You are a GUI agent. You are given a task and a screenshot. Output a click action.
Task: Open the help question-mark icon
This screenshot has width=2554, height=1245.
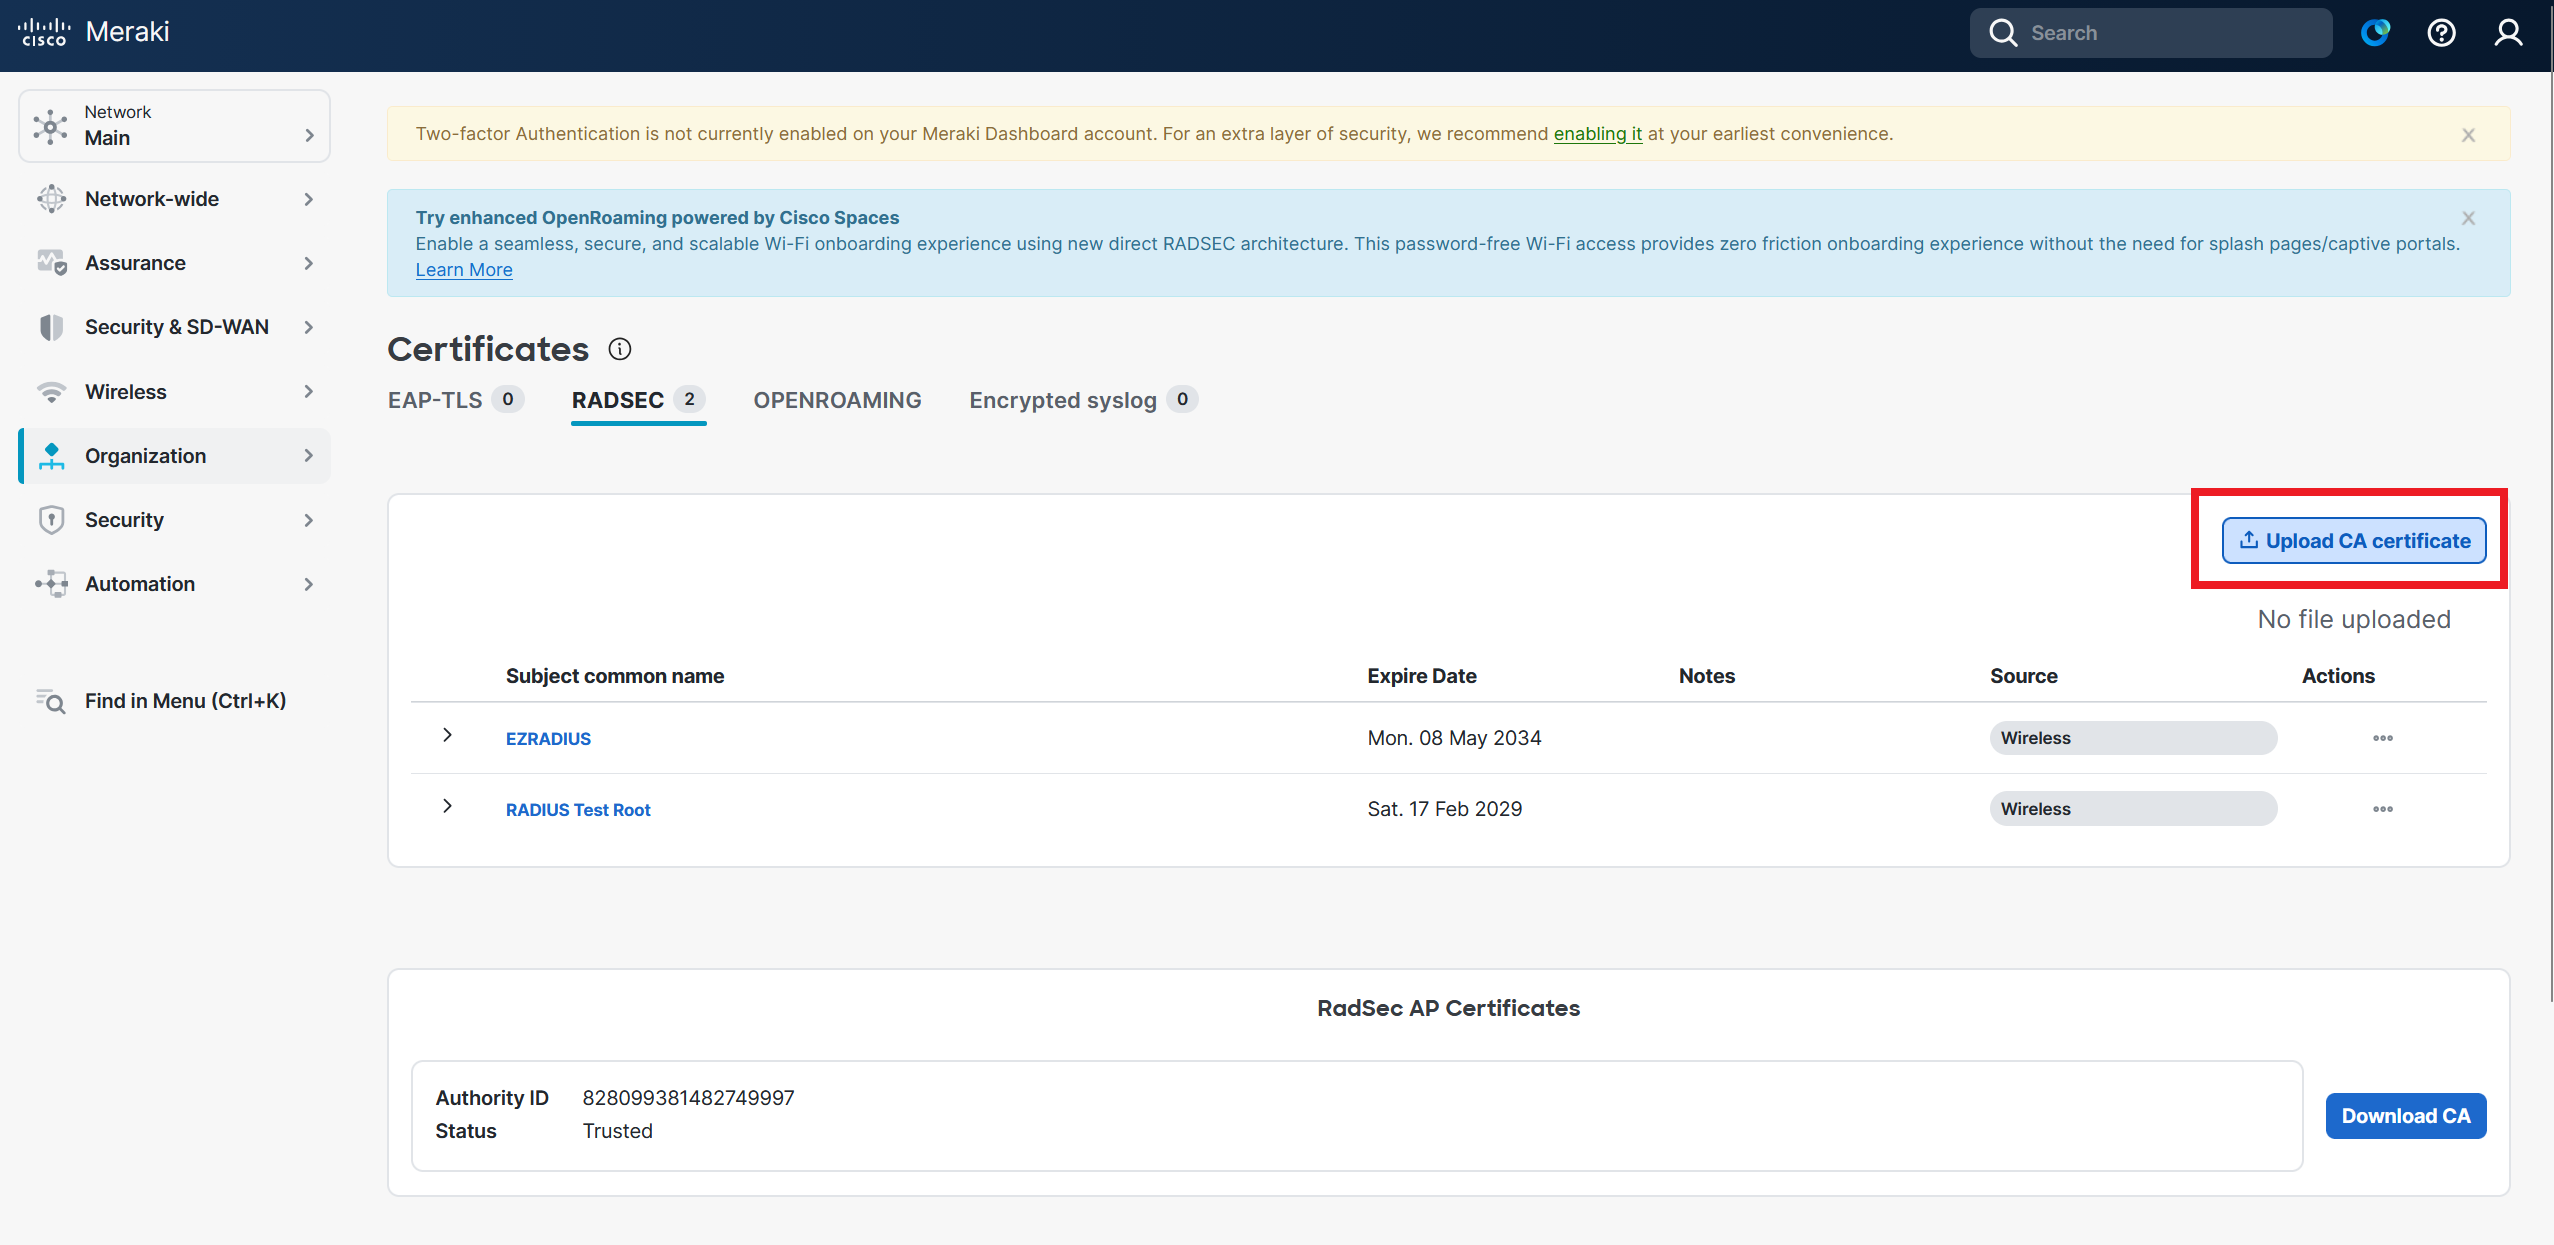2441,33
